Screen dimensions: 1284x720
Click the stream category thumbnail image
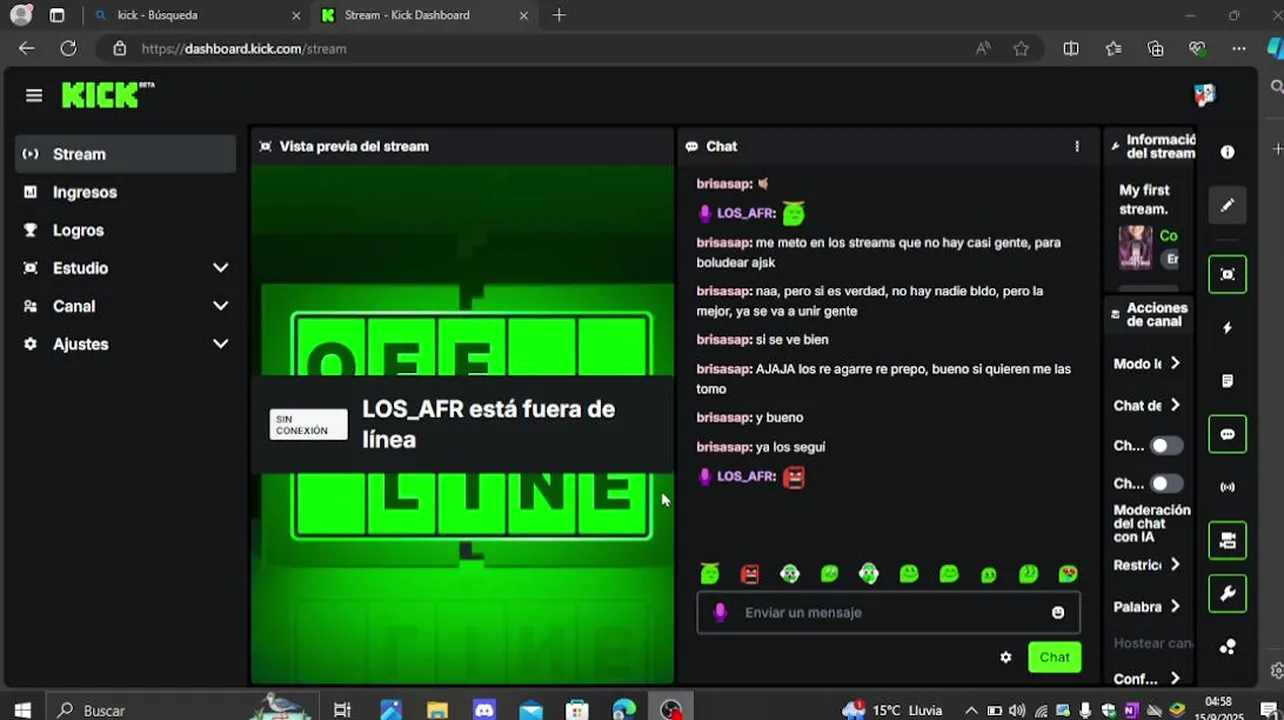1135,247
